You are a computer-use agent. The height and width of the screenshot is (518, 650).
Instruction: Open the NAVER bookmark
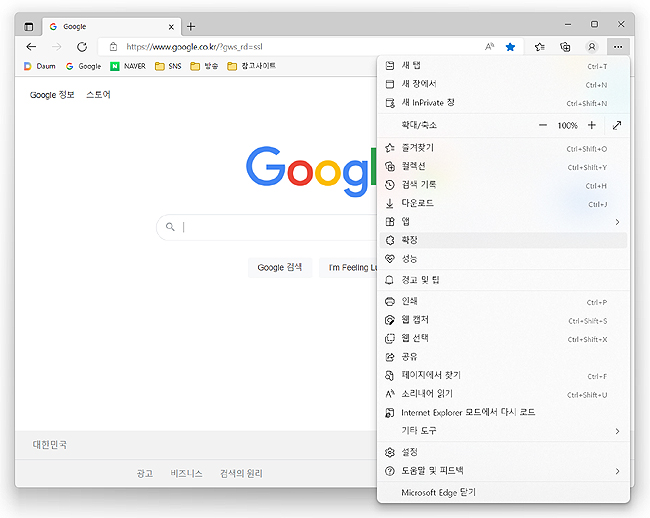pyautogui.click(x=128, y=66)
